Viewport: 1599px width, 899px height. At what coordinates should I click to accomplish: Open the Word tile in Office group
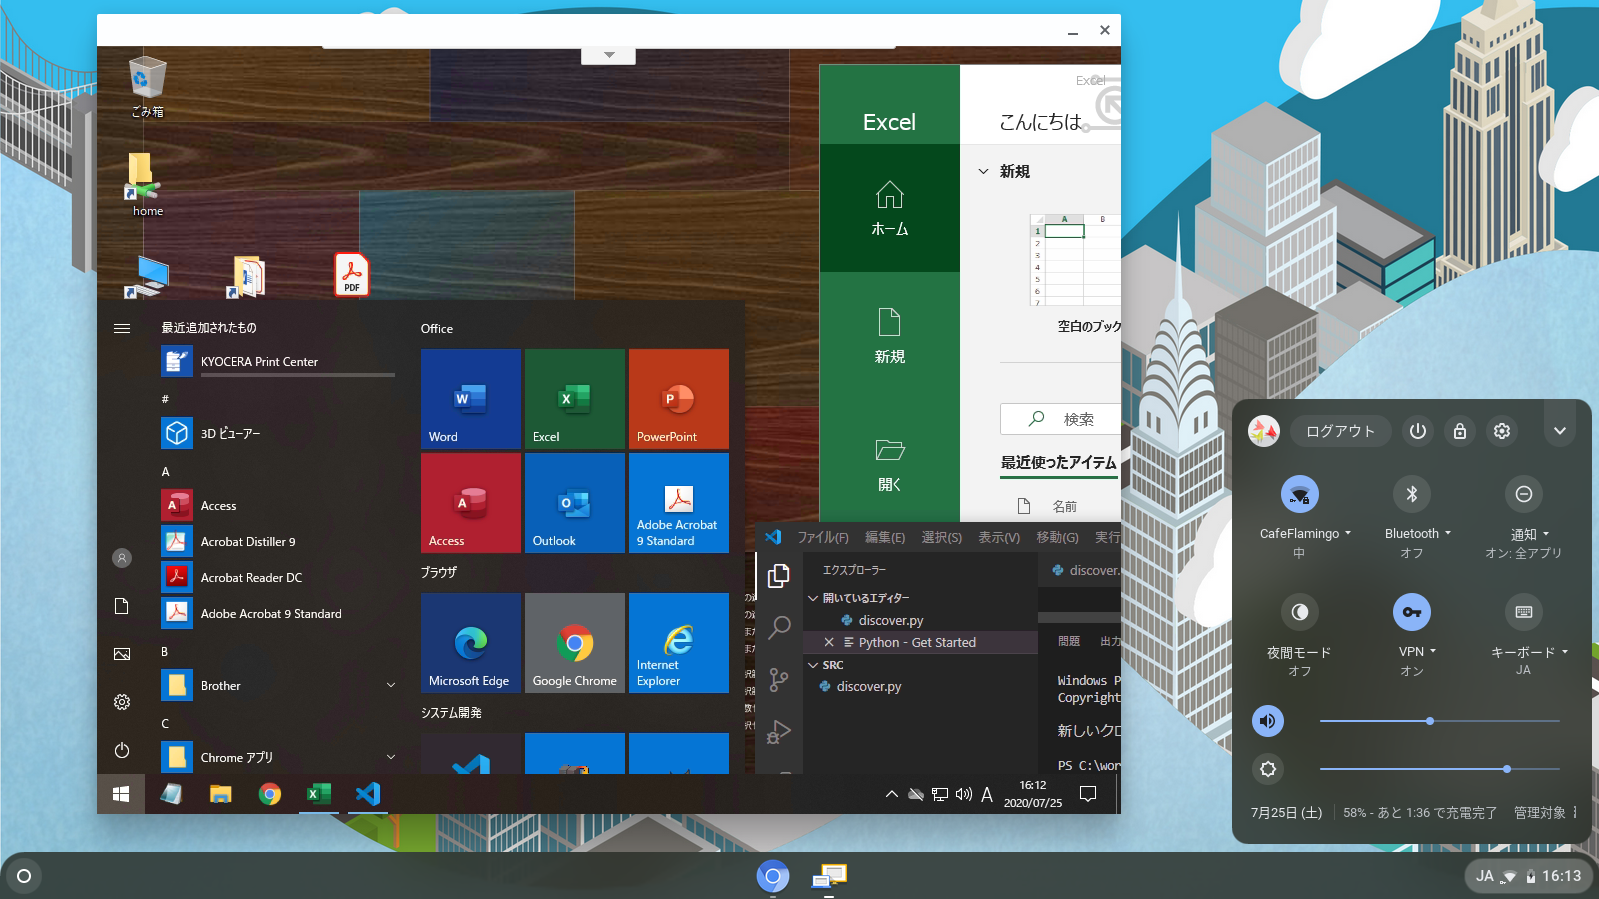(x=471, y=398)
